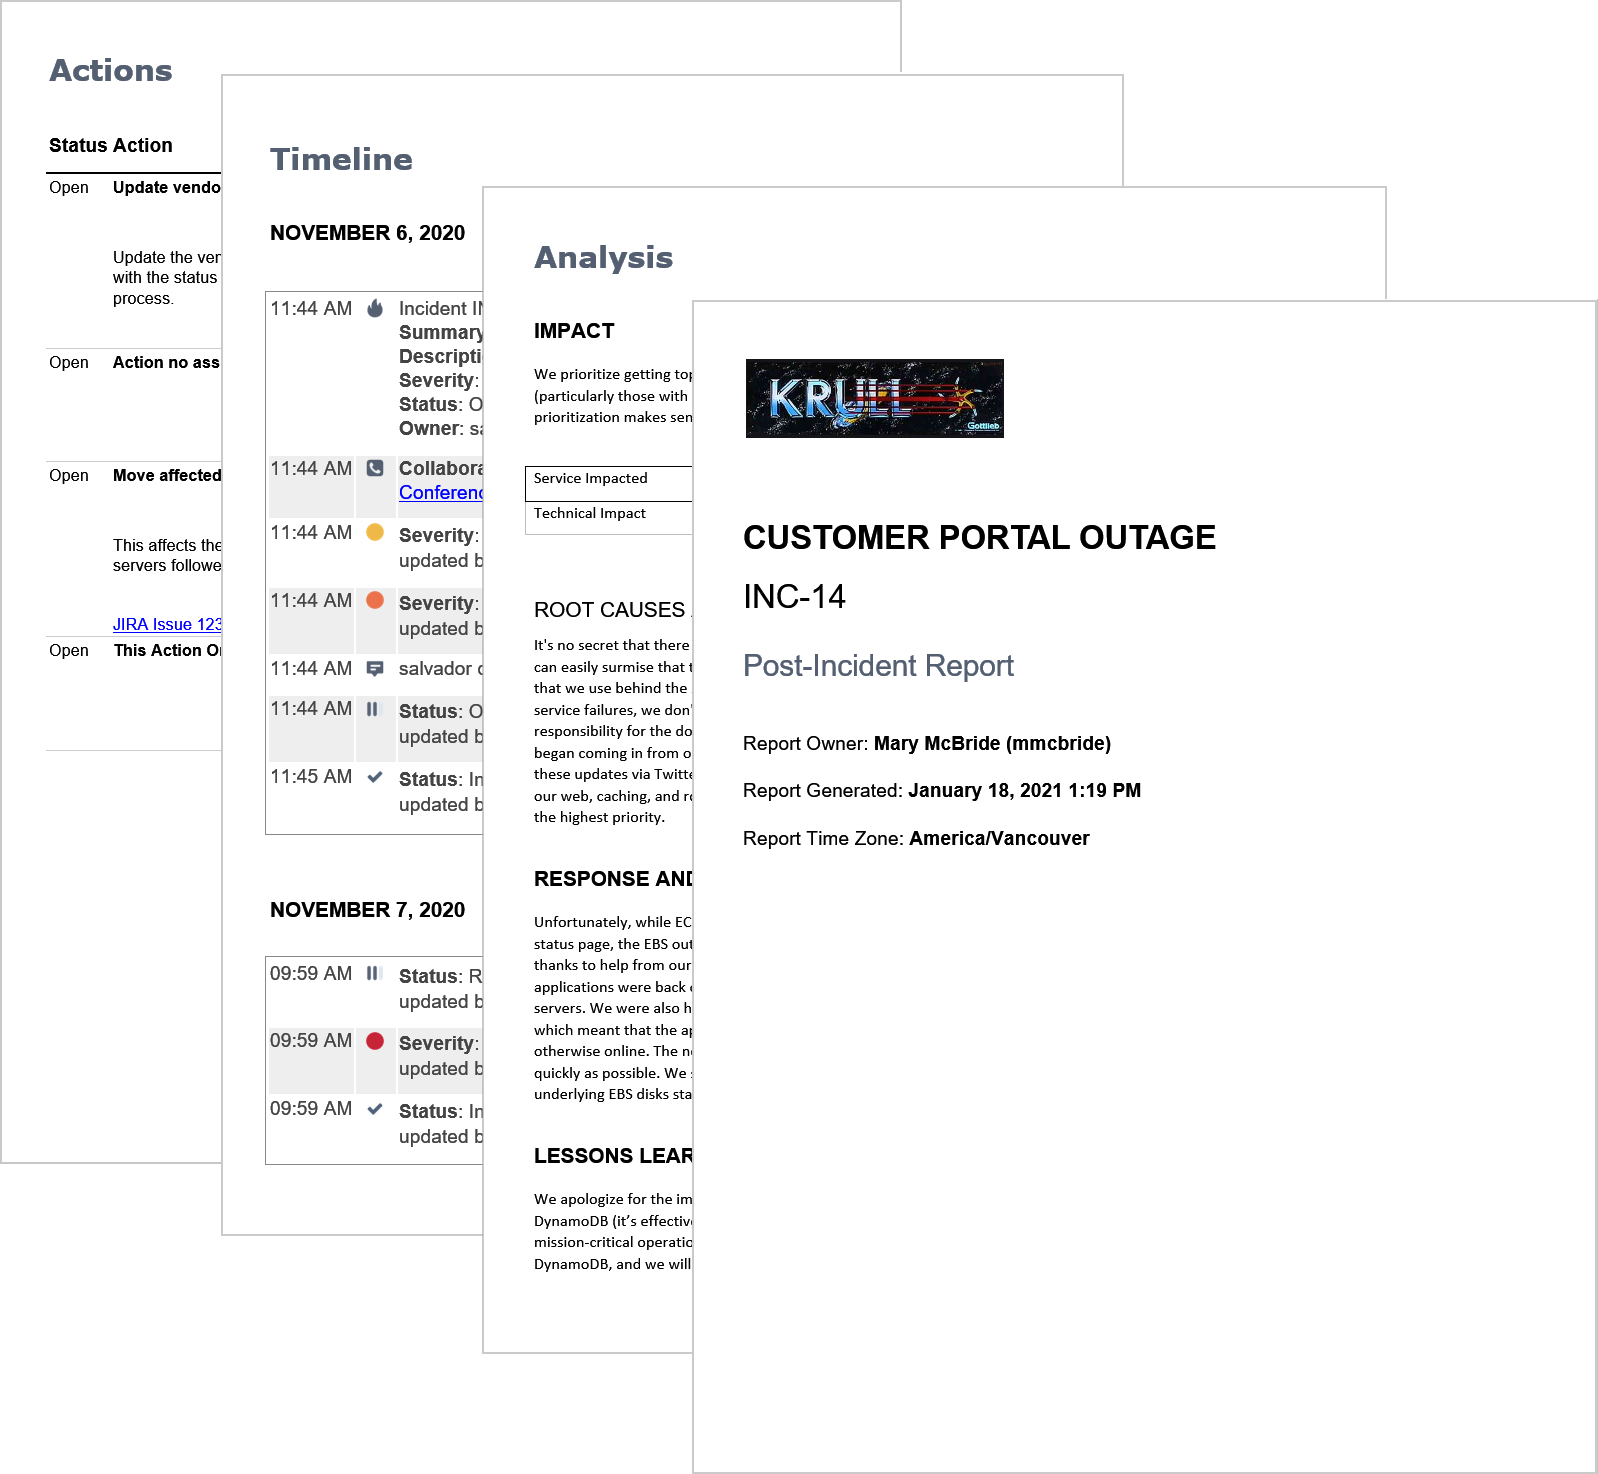Click the phone collaboration icon in timeline
Viewport: 1598px width, 1474px height.
375,468
